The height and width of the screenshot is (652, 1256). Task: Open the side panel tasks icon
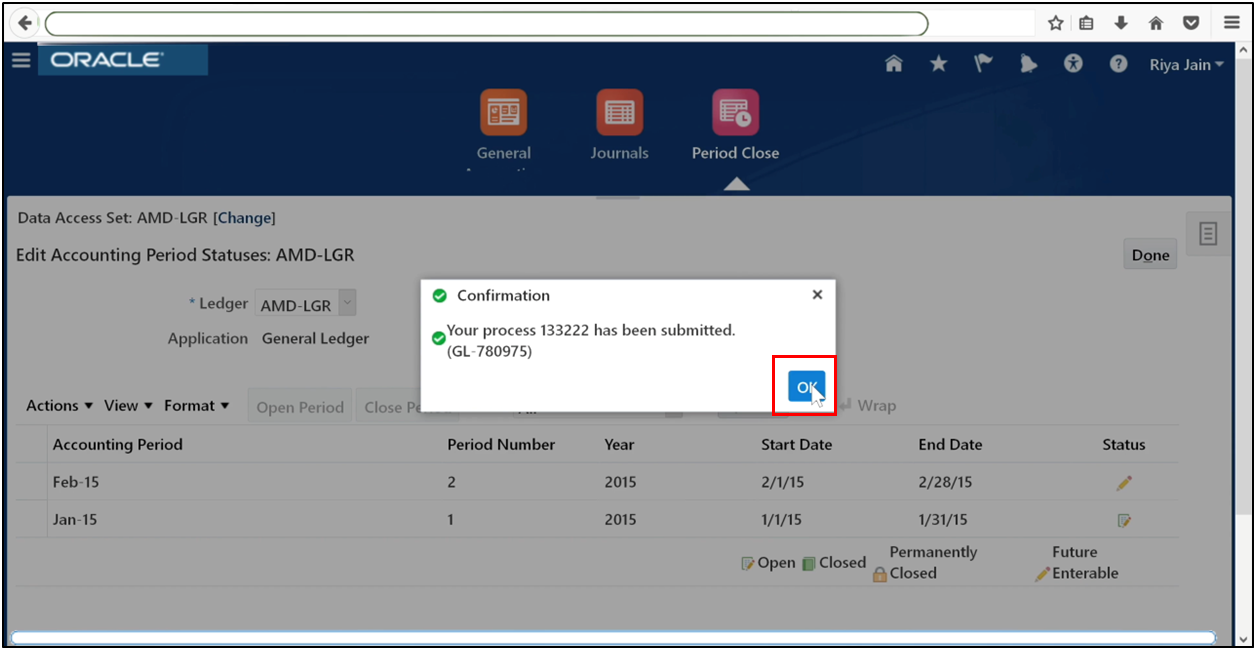coord(1207,232)
